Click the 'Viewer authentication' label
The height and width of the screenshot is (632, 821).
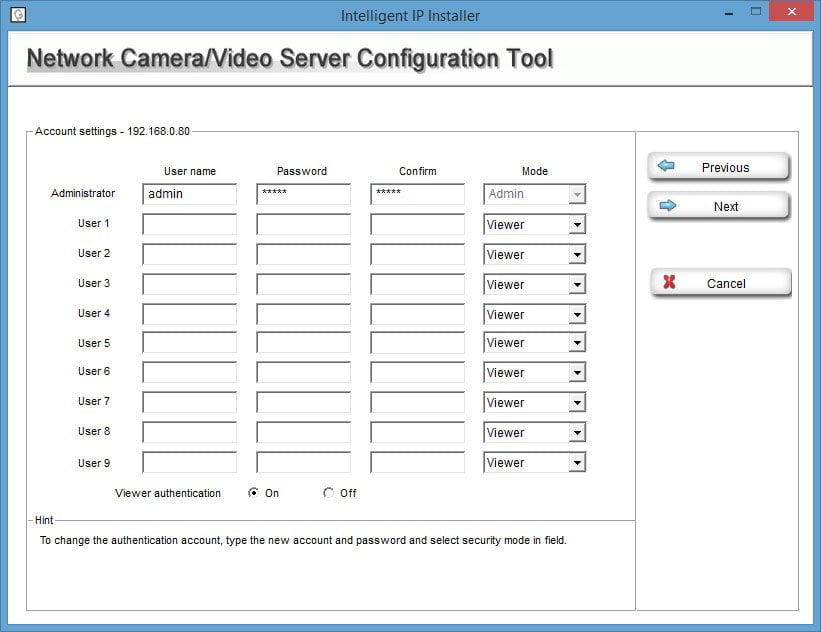168,493
